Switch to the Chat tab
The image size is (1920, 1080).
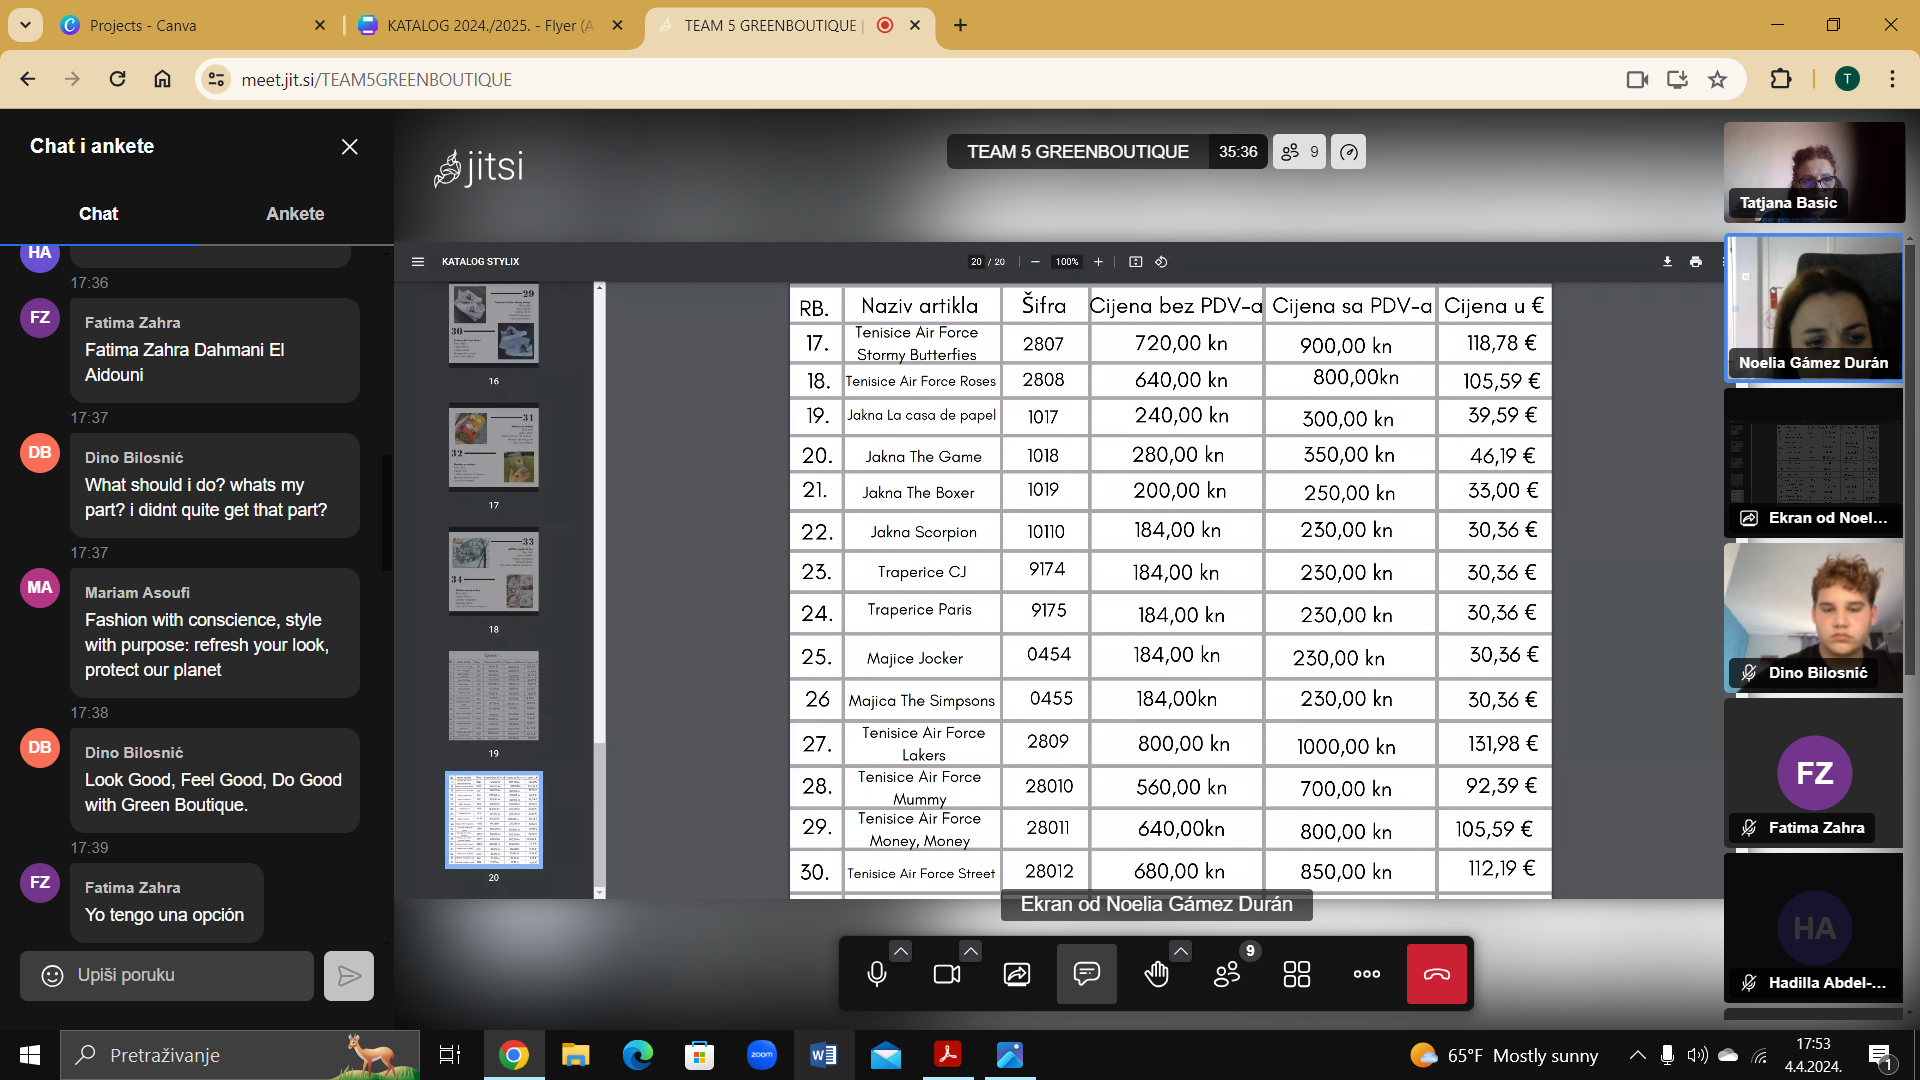coord(98,214)
